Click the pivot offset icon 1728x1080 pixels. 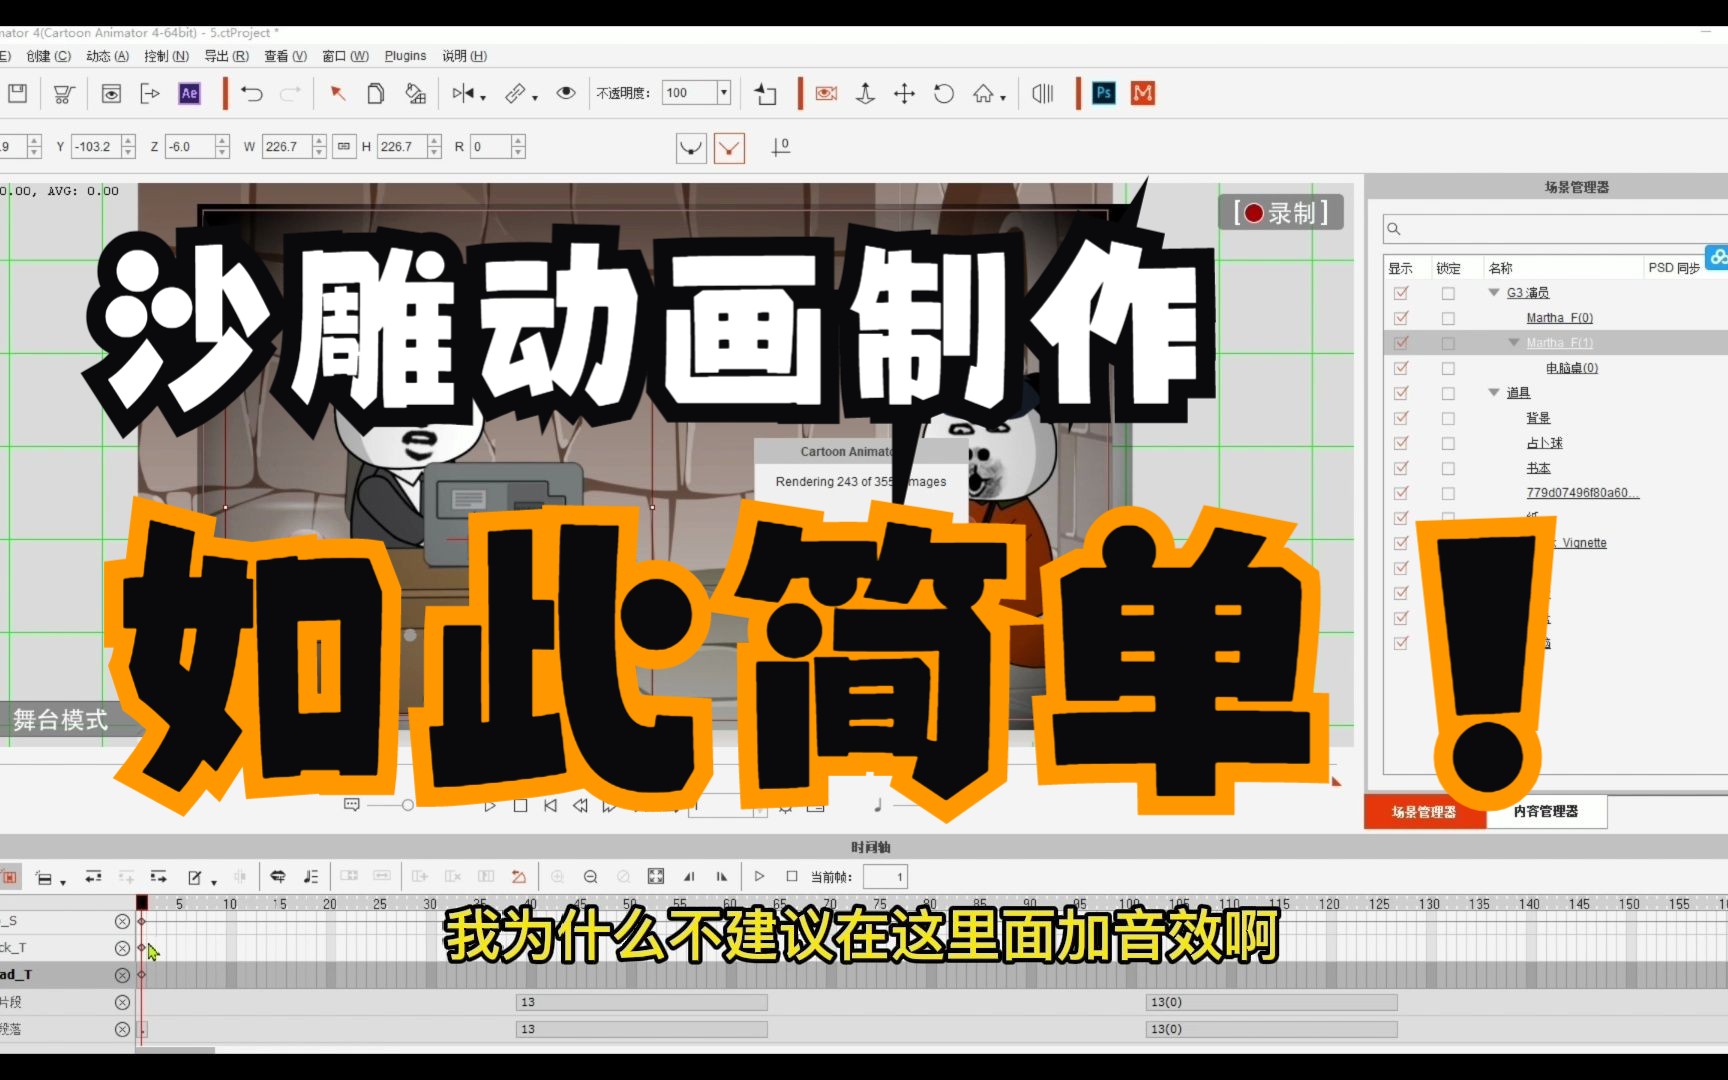pos(780,148)
